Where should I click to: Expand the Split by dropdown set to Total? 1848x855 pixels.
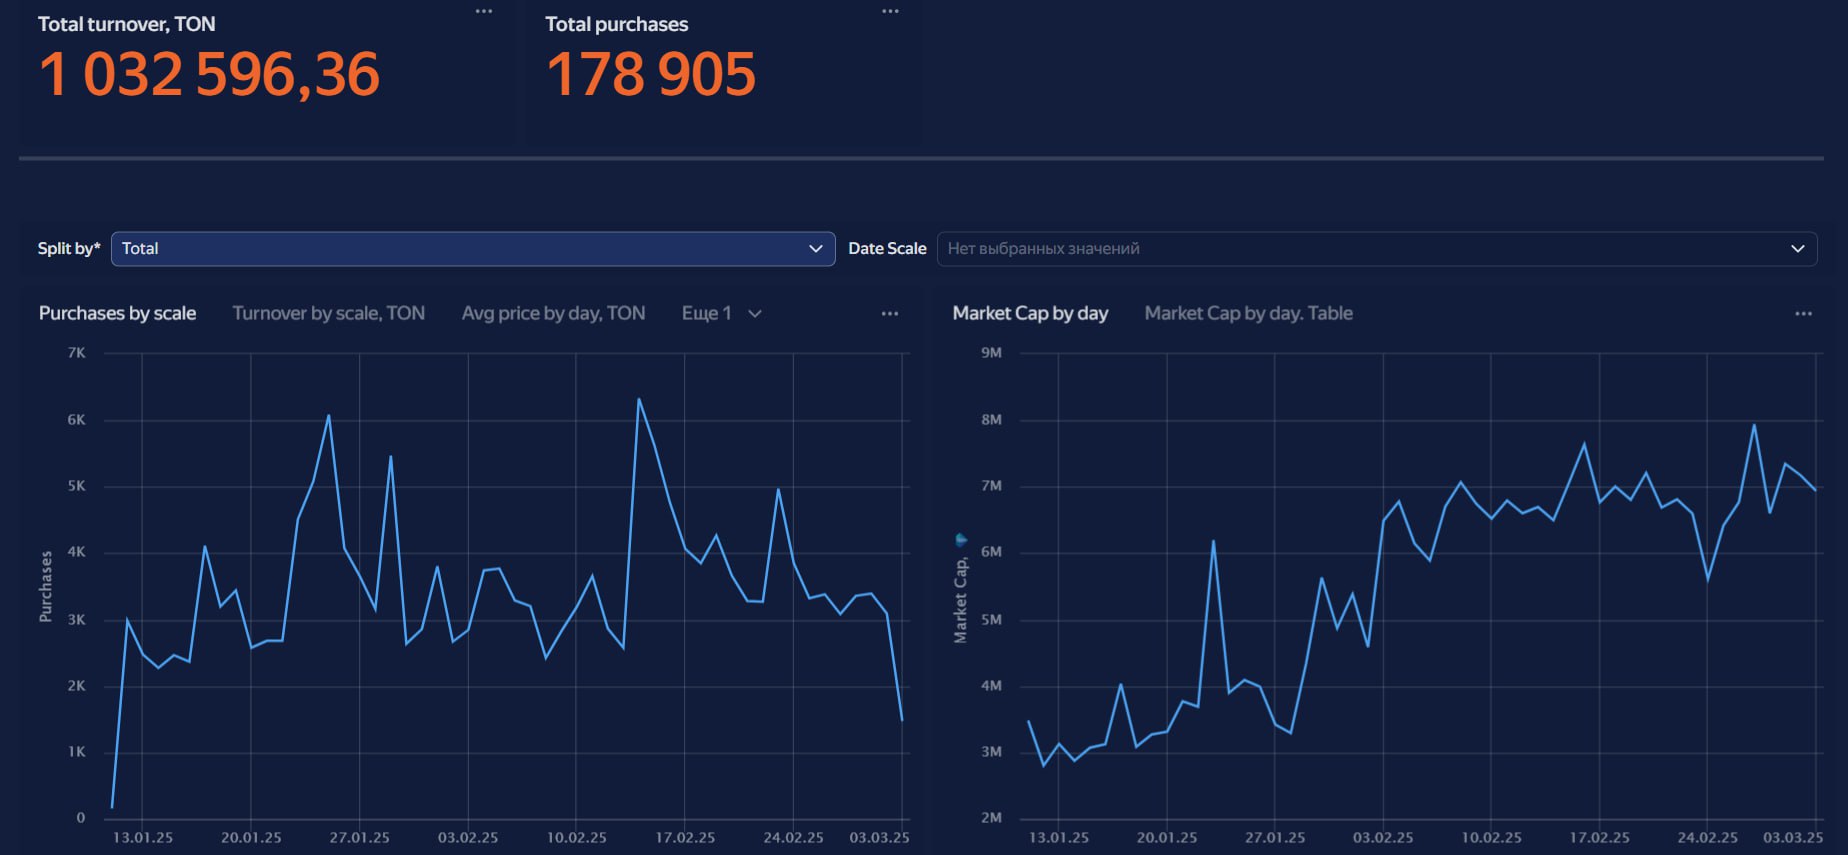[x=473, y=249]
